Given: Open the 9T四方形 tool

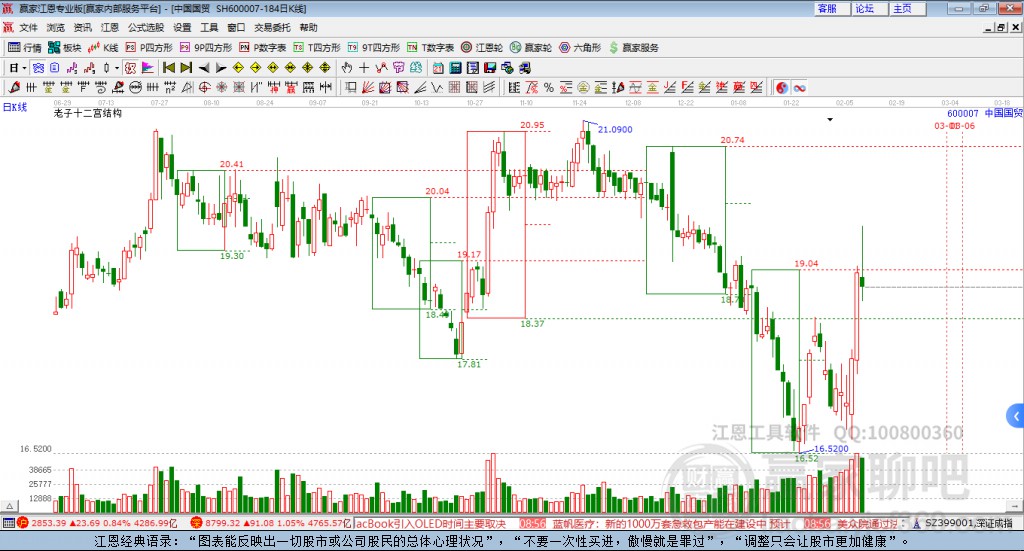Looking at the screenshot, I should point(374,48).
